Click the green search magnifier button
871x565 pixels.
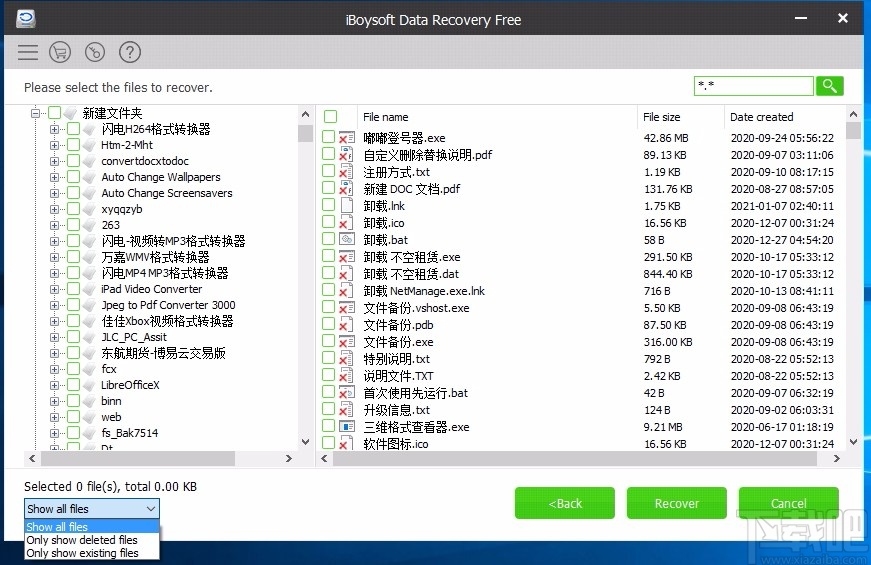[829, 86]
